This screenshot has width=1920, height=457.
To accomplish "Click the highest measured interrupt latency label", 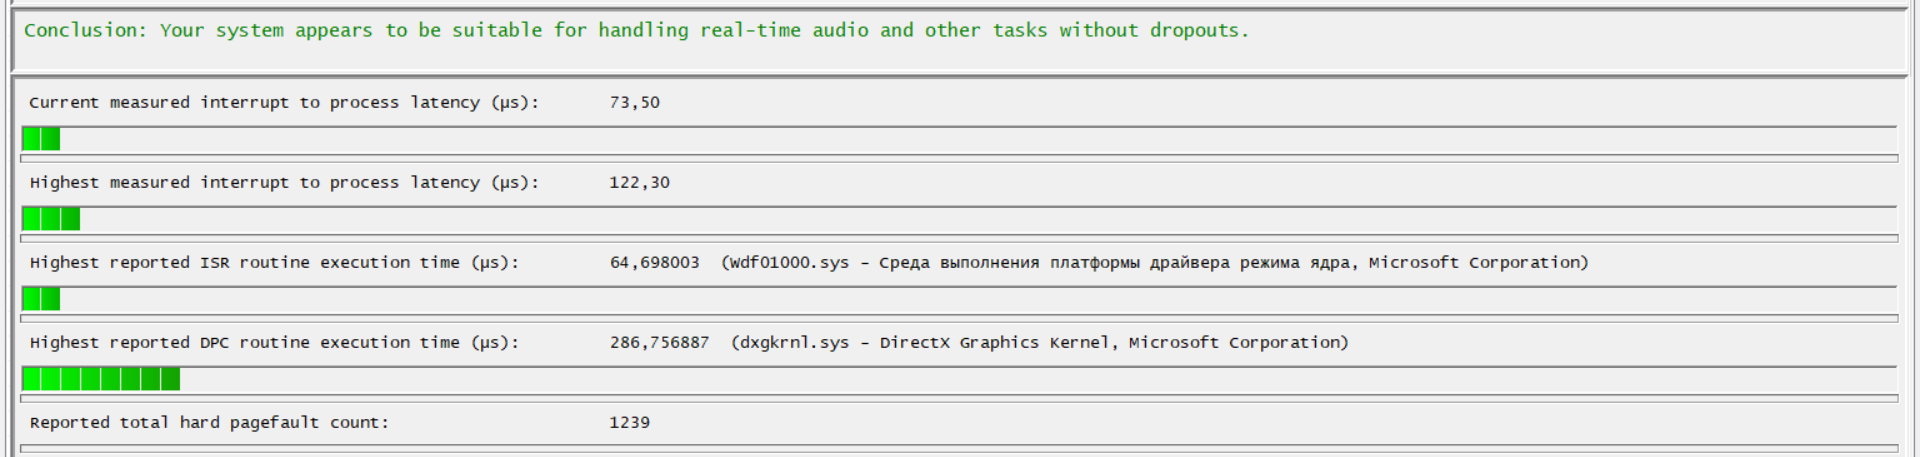I will pyautogui.click(x=284, y=182).
